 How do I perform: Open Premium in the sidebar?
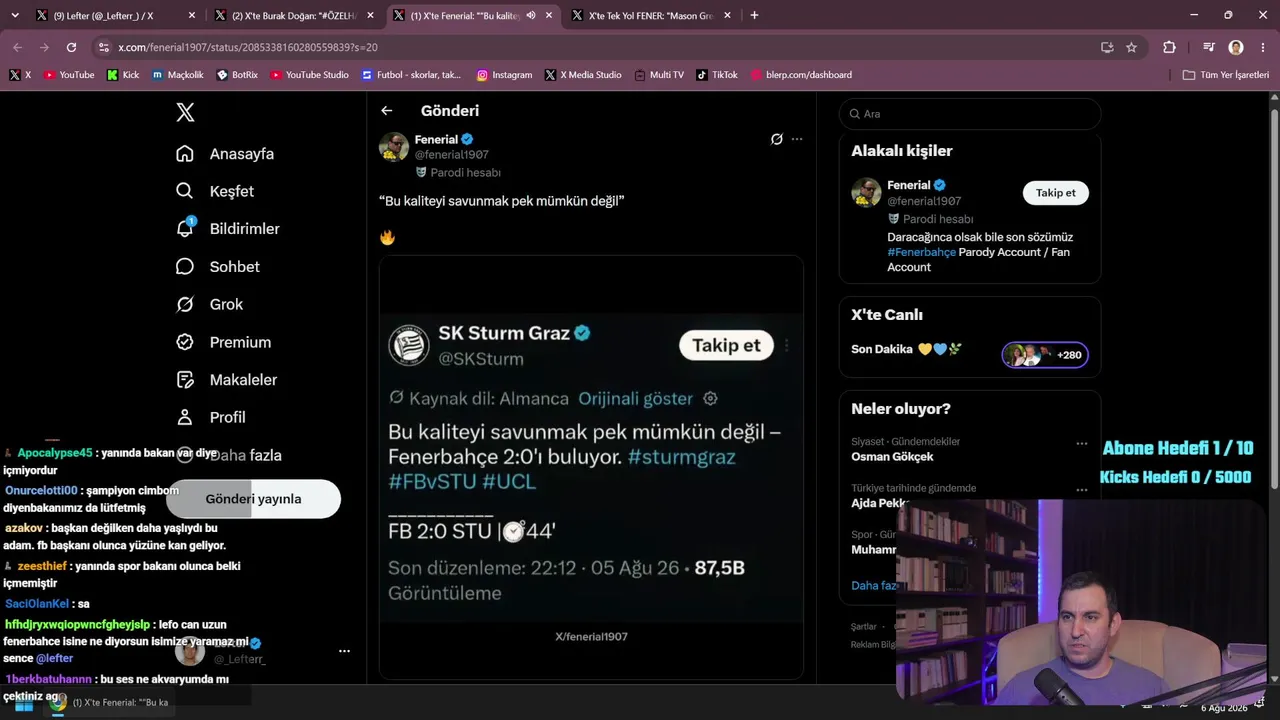click(x=223, y=342)
